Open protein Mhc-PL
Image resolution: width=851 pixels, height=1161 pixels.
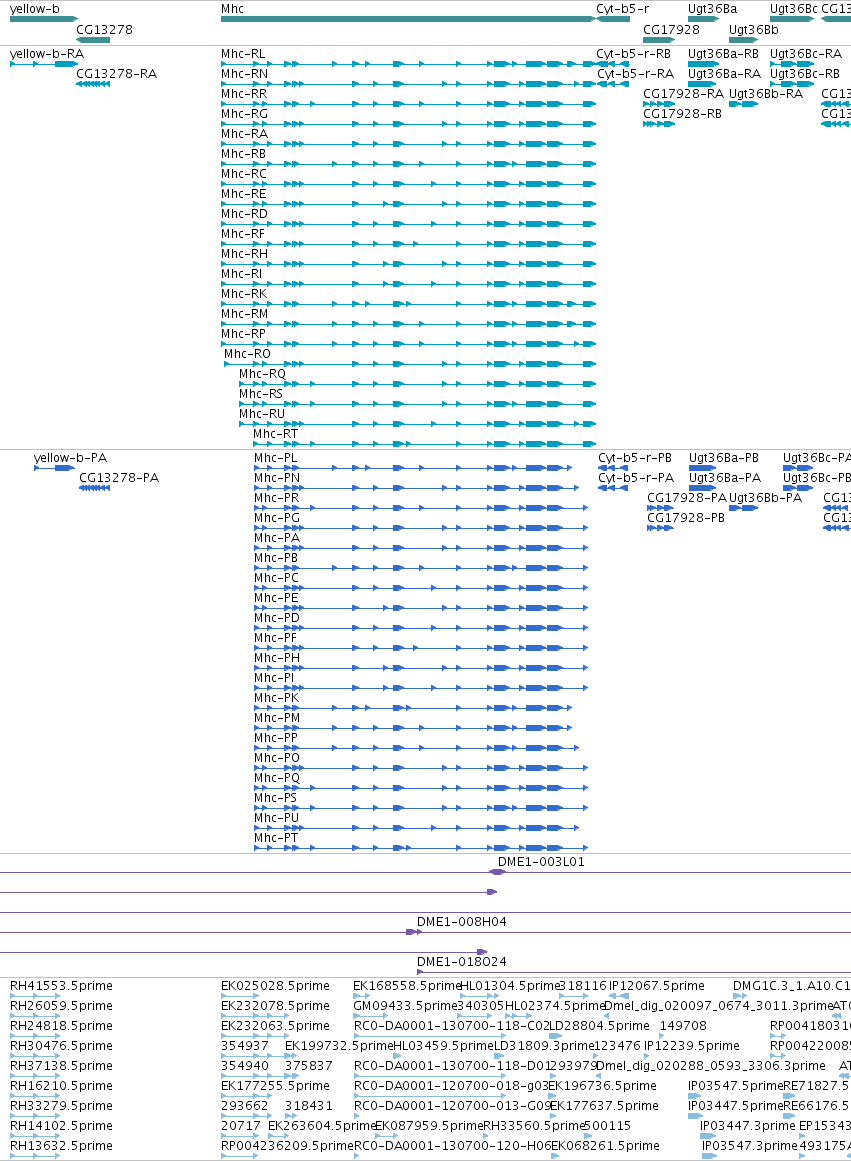[x=276, y=458]
